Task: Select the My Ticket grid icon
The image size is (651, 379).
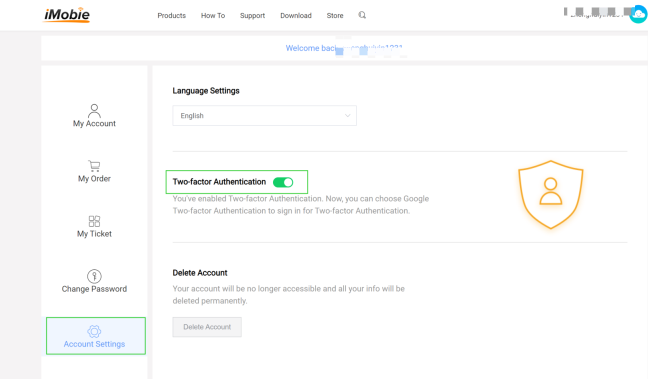Action: click(x=94, y=221)
